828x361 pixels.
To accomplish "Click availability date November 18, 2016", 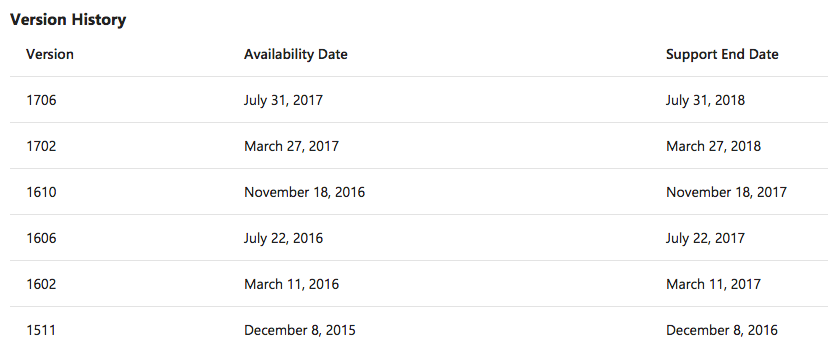I will 304,192.
